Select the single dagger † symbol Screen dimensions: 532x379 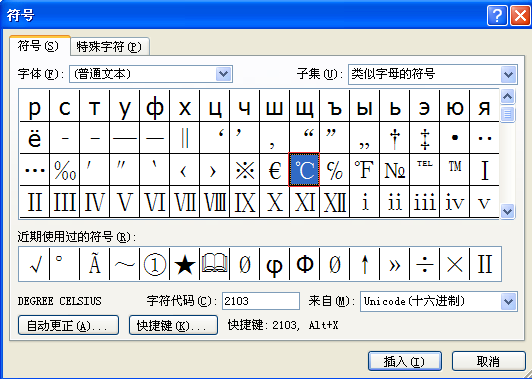pyautogui.click(x=394, y=138)
